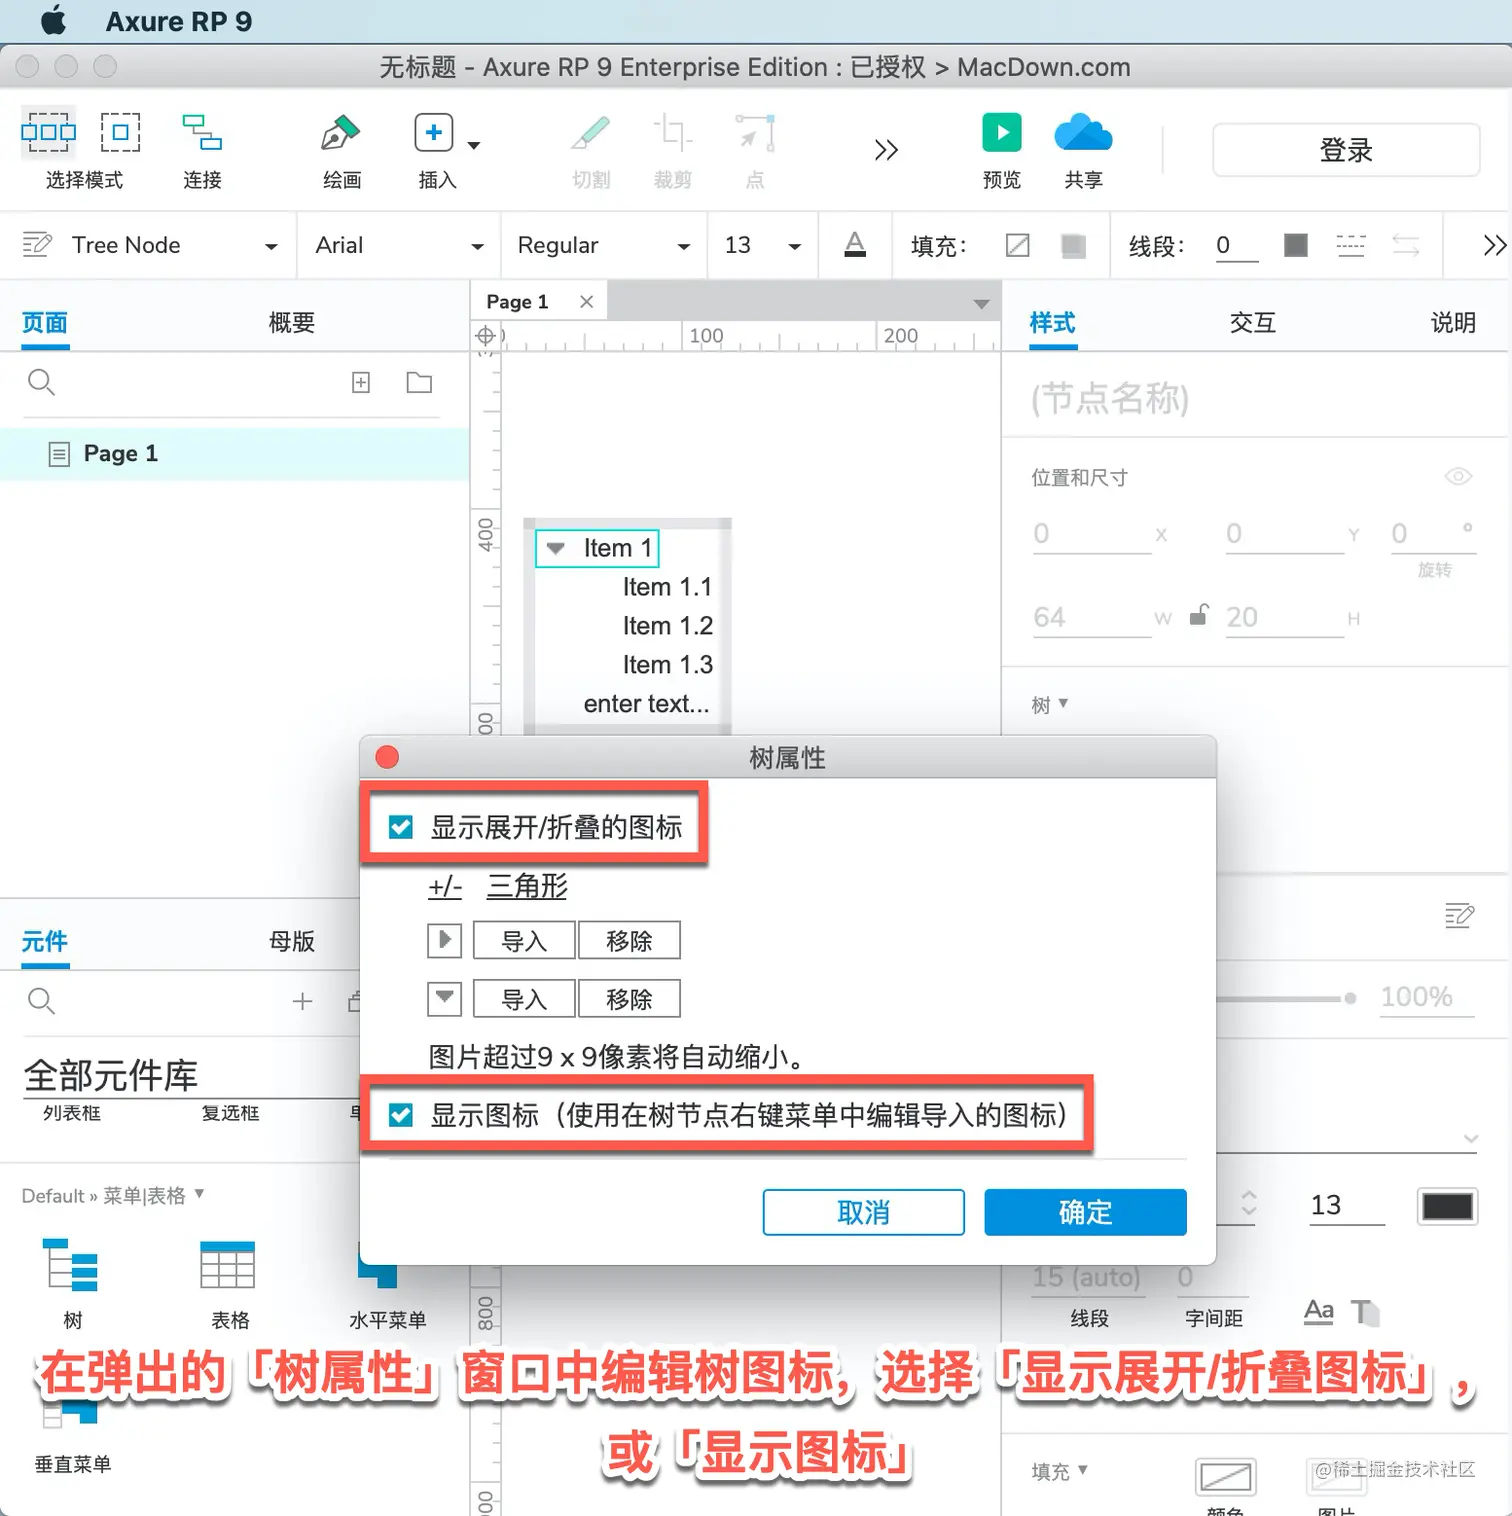Remove (移除) the expanded-state arrow icon
Screen dimensions: 1512x1516
pyautogui.click(x=629, y=999)
